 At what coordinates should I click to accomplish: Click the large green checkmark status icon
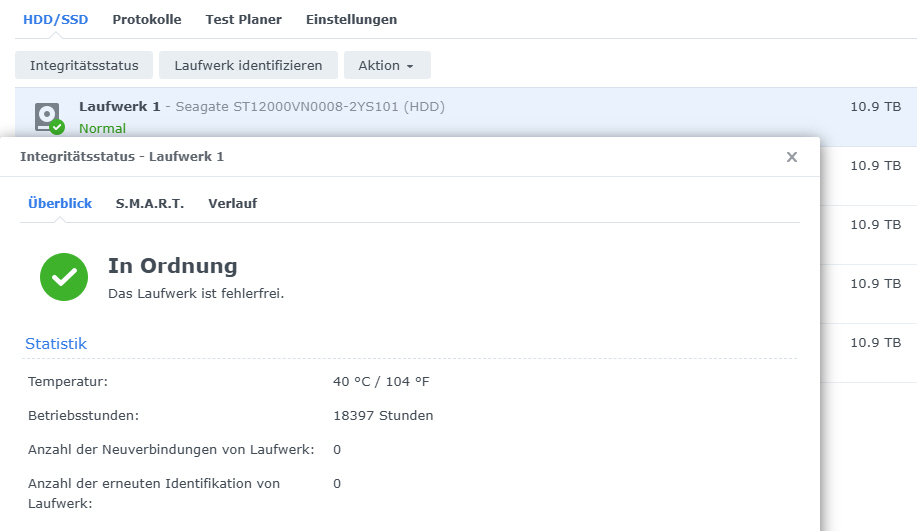coord(64,276)
